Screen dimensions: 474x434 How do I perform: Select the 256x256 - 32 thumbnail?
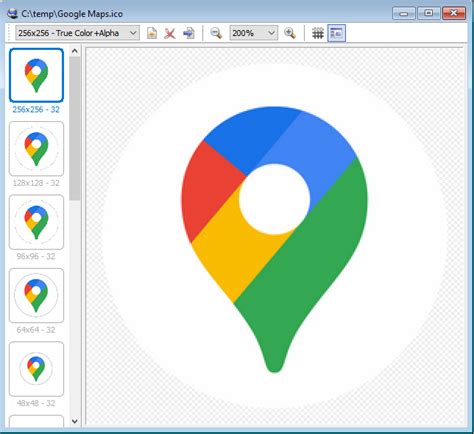[x=36, y=75]
